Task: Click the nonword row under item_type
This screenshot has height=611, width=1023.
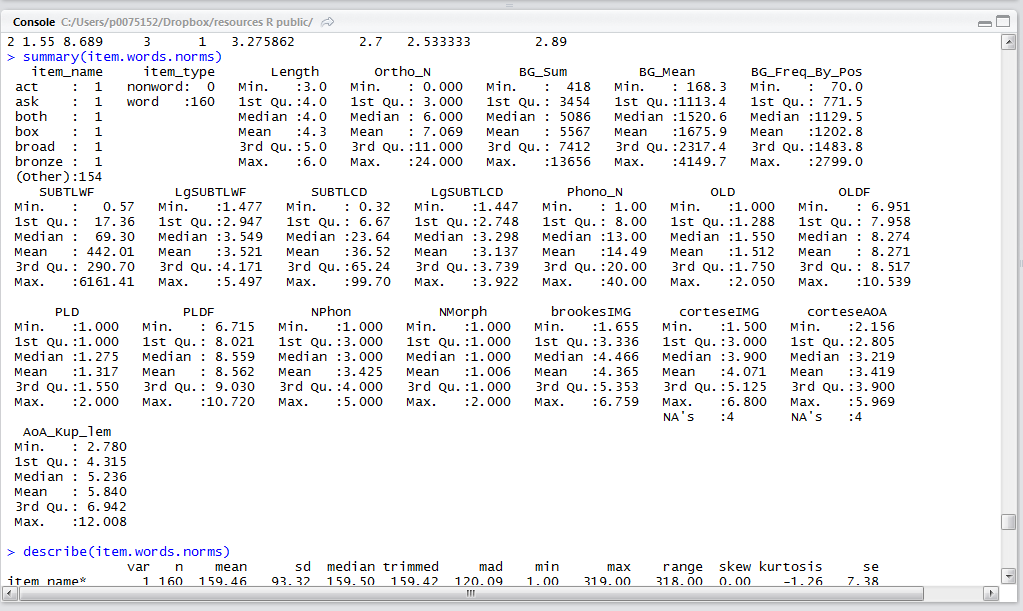Action: coord(171,87)
